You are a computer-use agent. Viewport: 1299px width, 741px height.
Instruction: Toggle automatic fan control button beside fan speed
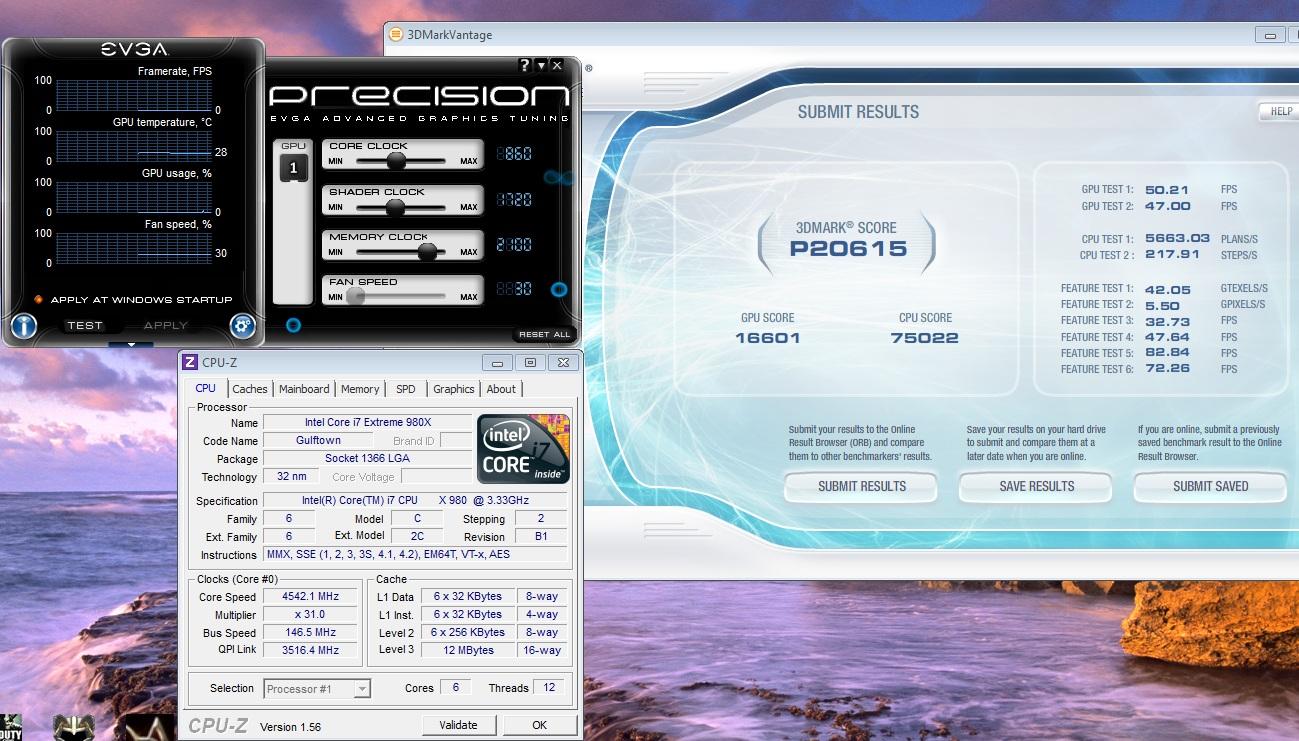(559, 290)
